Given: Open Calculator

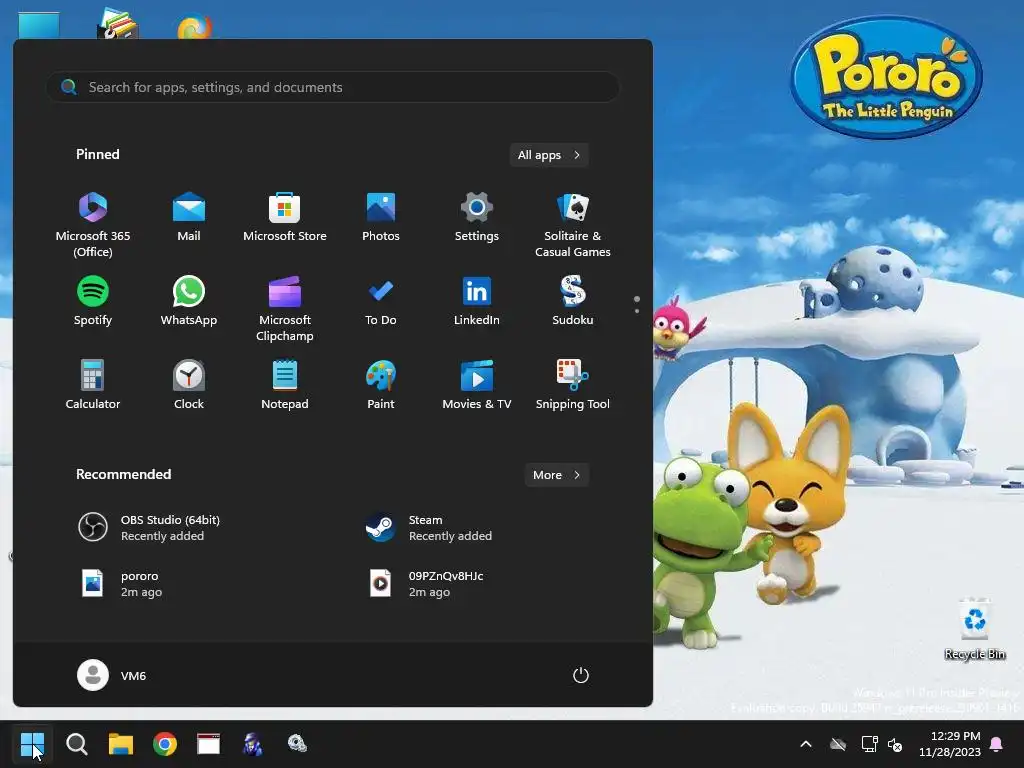Looking at the screenshot, I should 93,385.
